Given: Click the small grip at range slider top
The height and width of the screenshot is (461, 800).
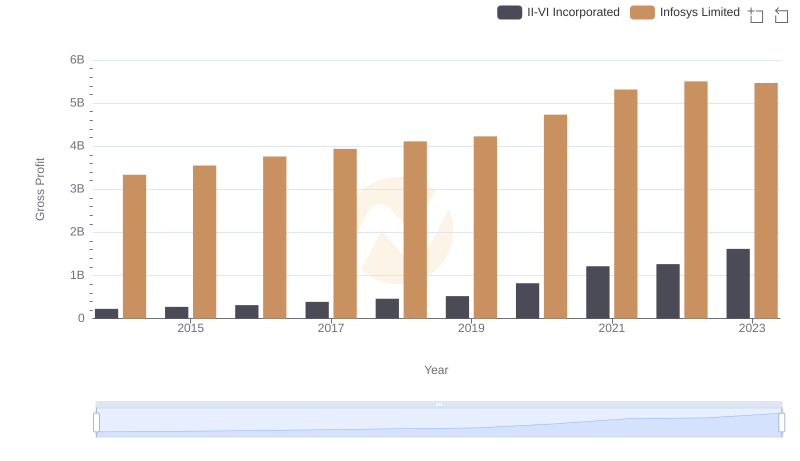Looking at the screenshot, I should pyautogui.click(x=439, y=404).
